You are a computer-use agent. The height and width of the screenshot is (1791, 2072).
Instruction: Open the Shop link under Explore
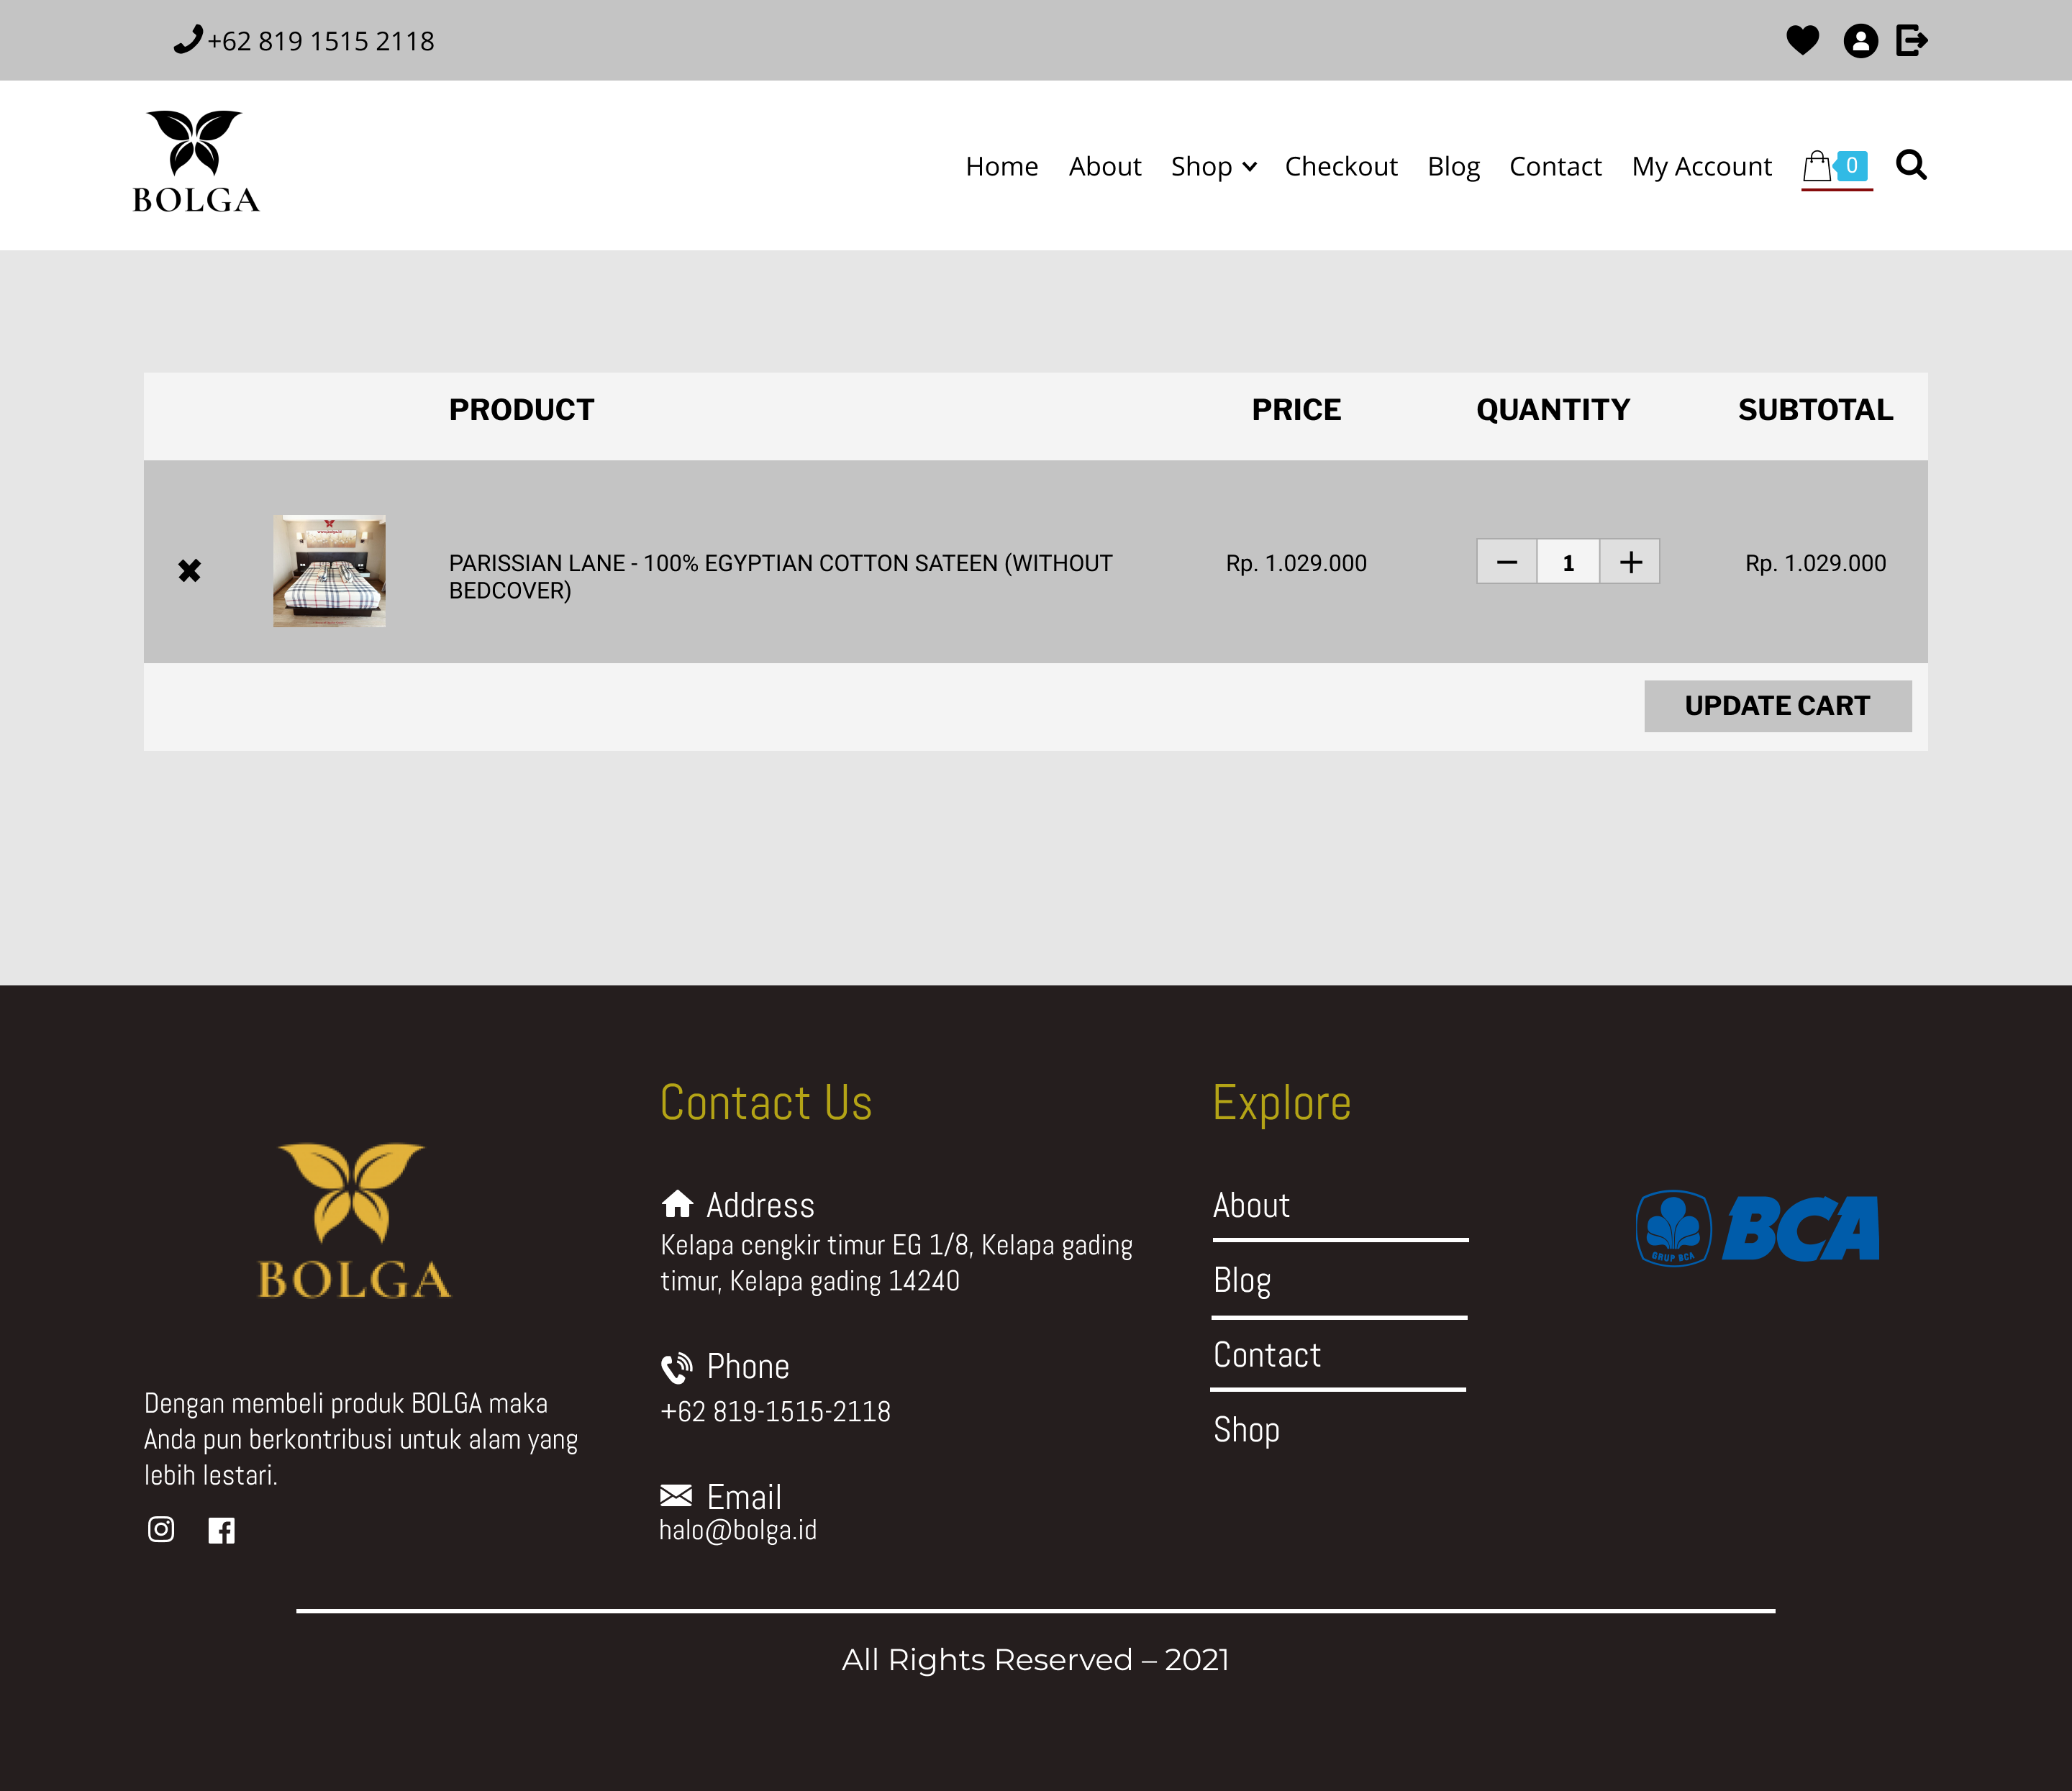[x=1246, y=1430]
